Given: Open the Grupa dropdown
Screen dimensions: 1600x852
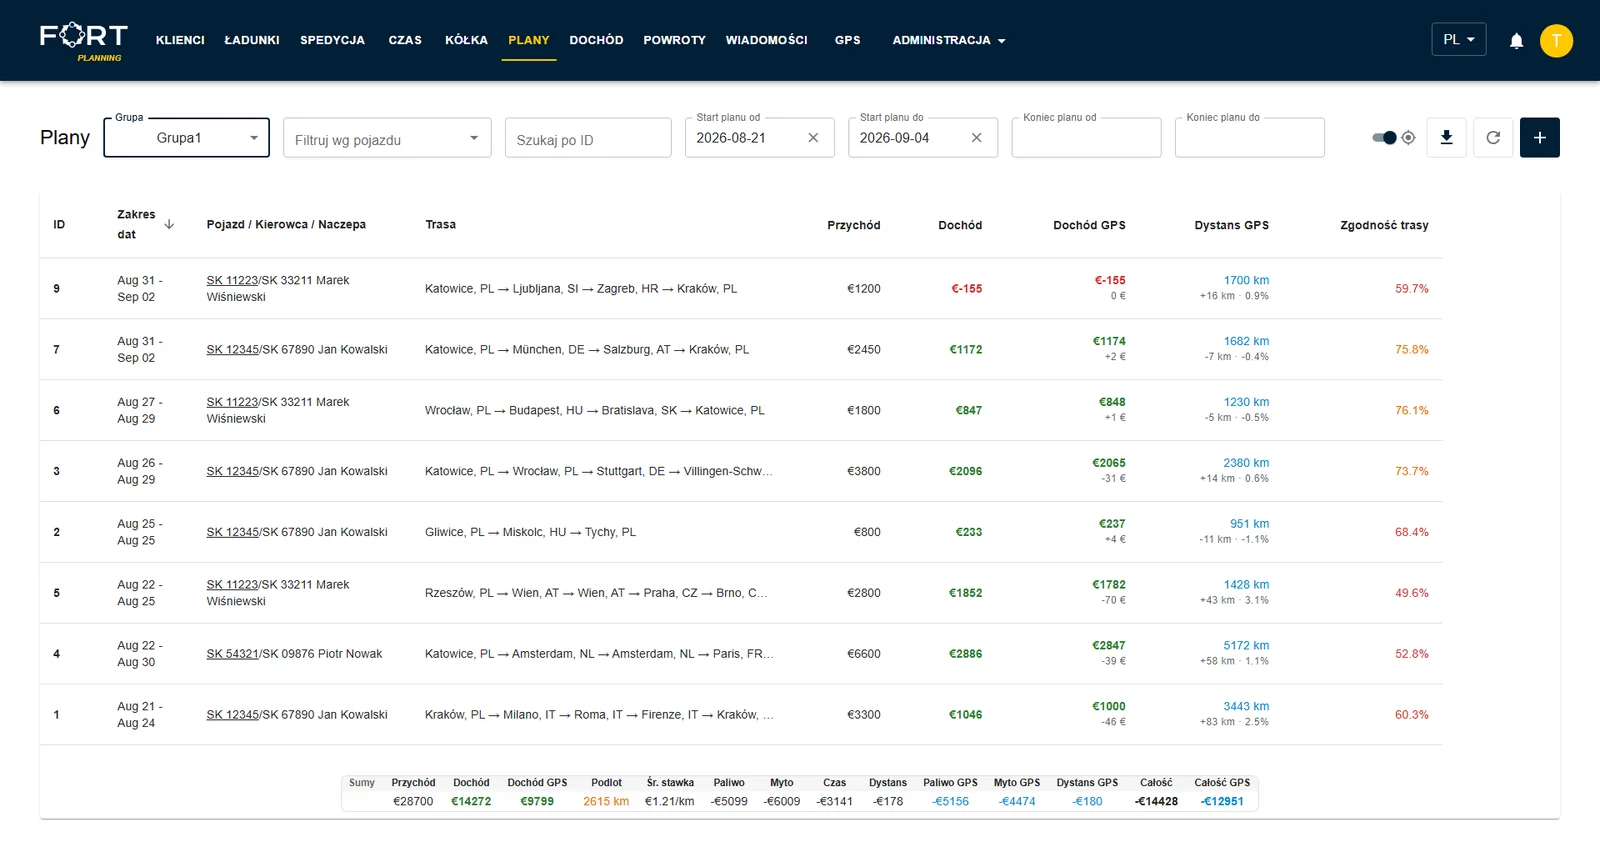Looking at the screenshot, I should (x=186, y=138).
